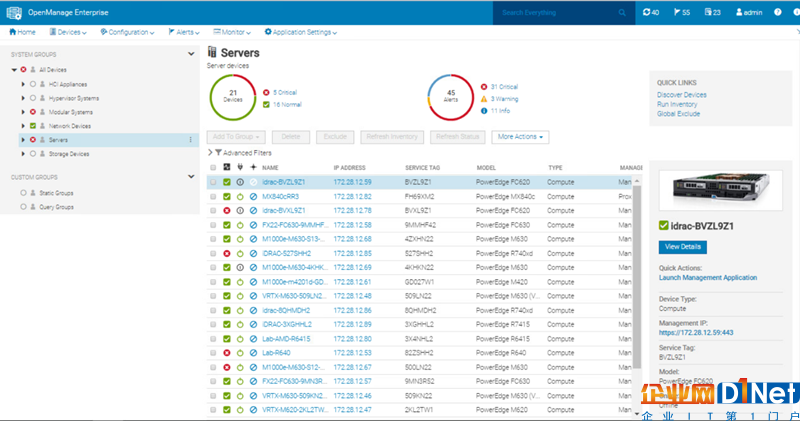Click the servers table vertical scrollbar
The height and width of the screenshot is (421, 800).
(x=637, y=276)
